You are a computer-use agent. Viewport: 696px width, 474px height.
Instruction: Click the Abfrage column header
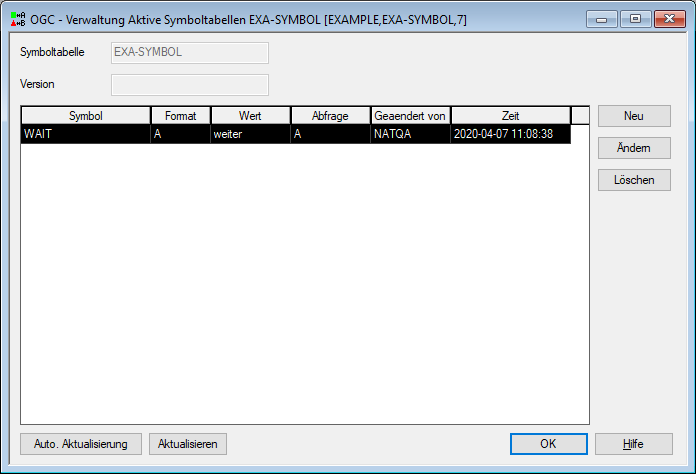coord(330,116)
